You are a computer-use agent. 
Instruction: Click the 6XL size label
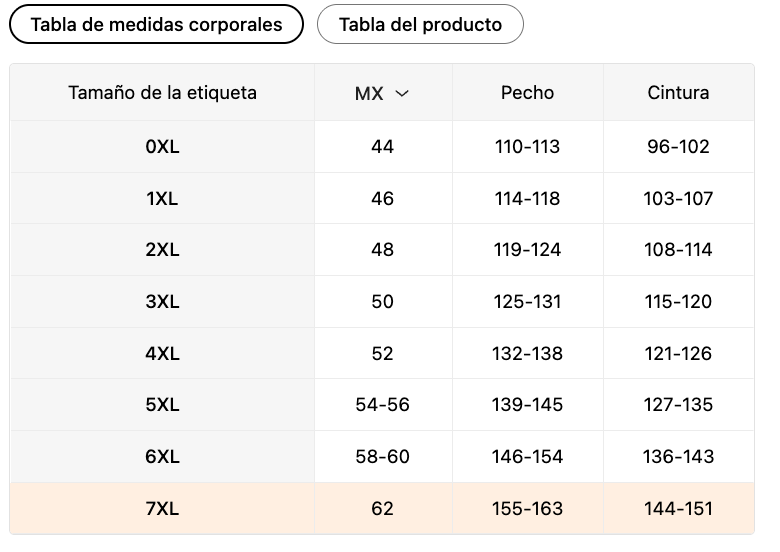point(162,457)
